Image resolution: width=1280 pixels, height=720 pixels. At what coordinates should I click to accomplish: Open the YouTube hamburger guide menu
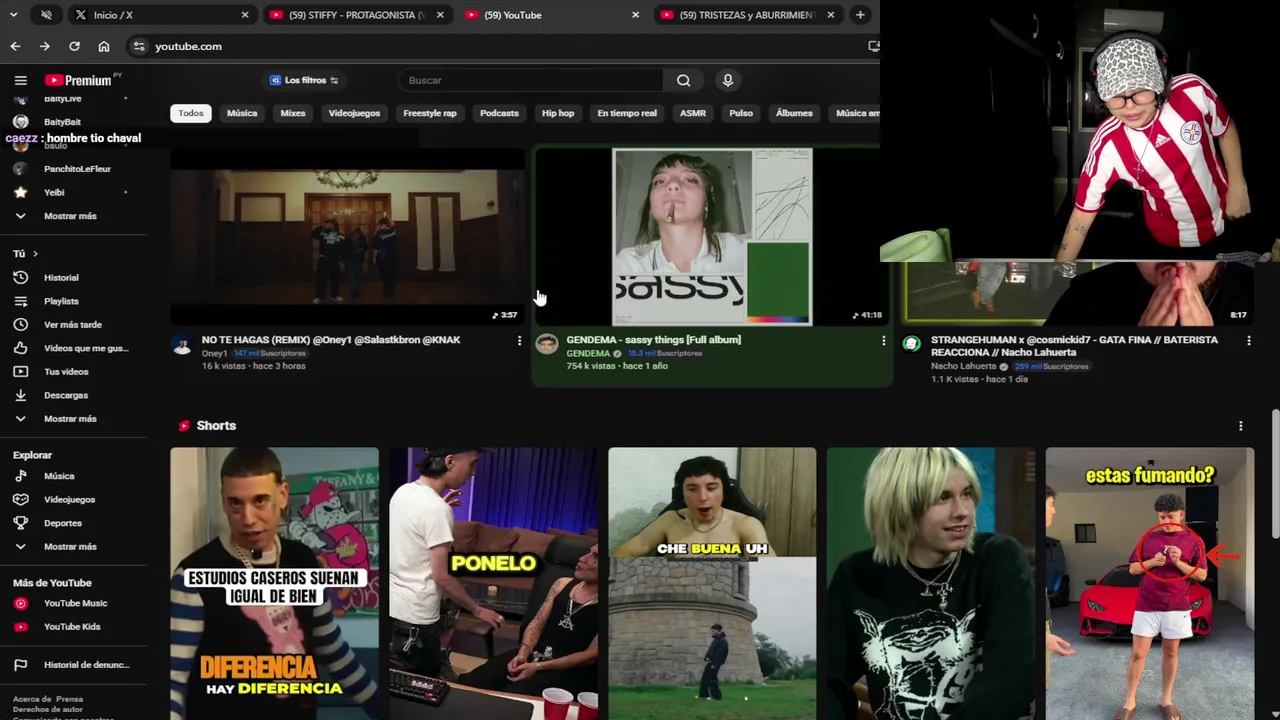20,80
